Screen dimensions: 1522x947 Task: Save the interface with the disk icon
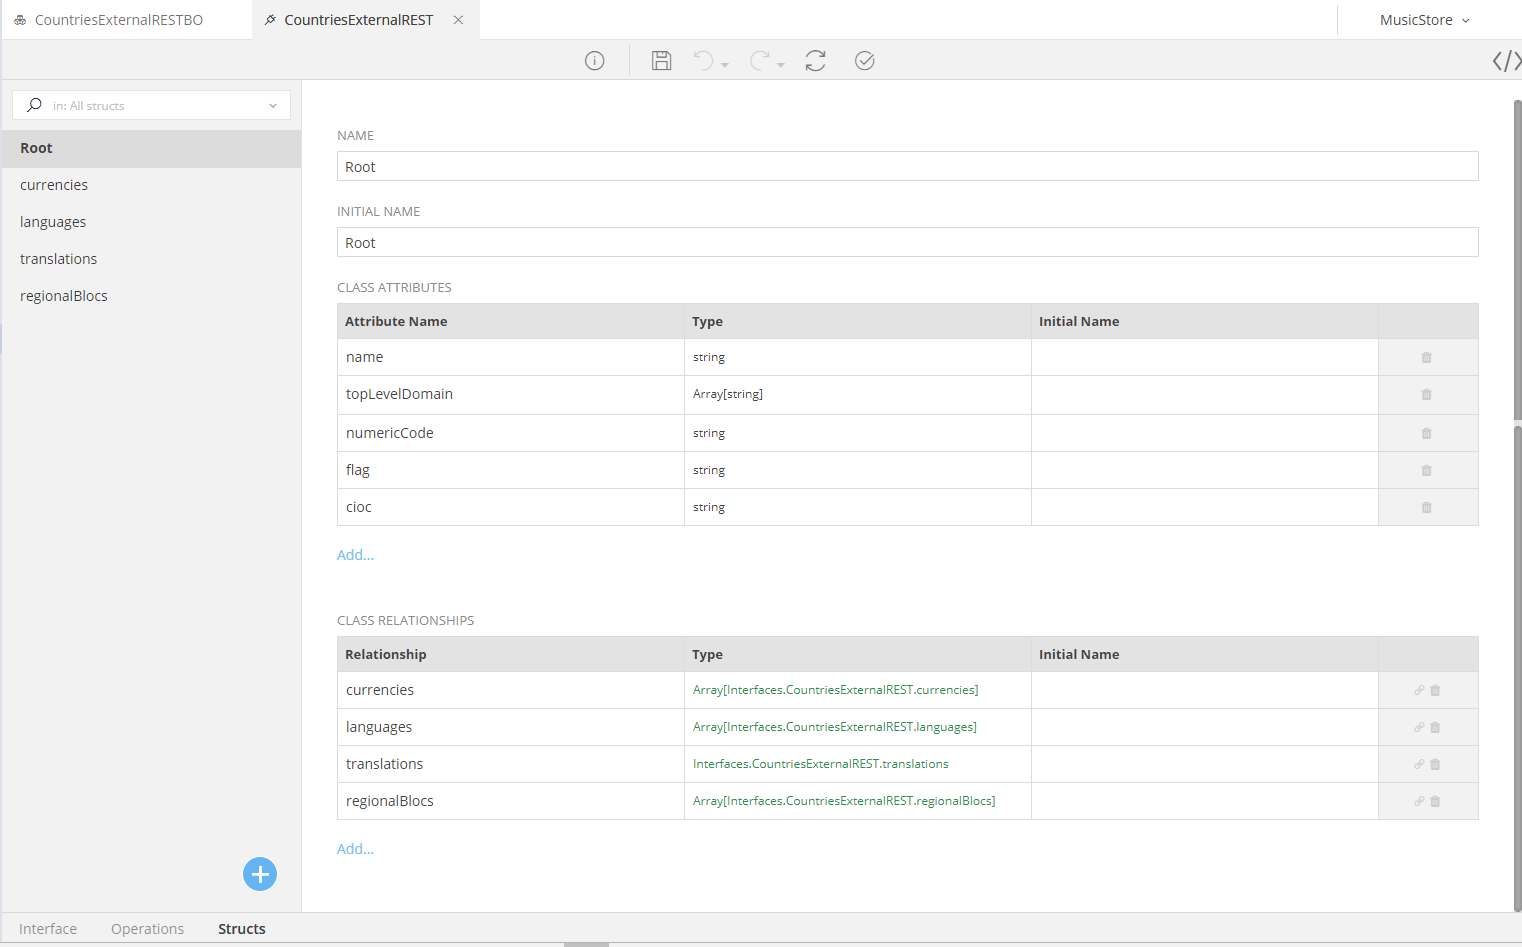[661, 61]
